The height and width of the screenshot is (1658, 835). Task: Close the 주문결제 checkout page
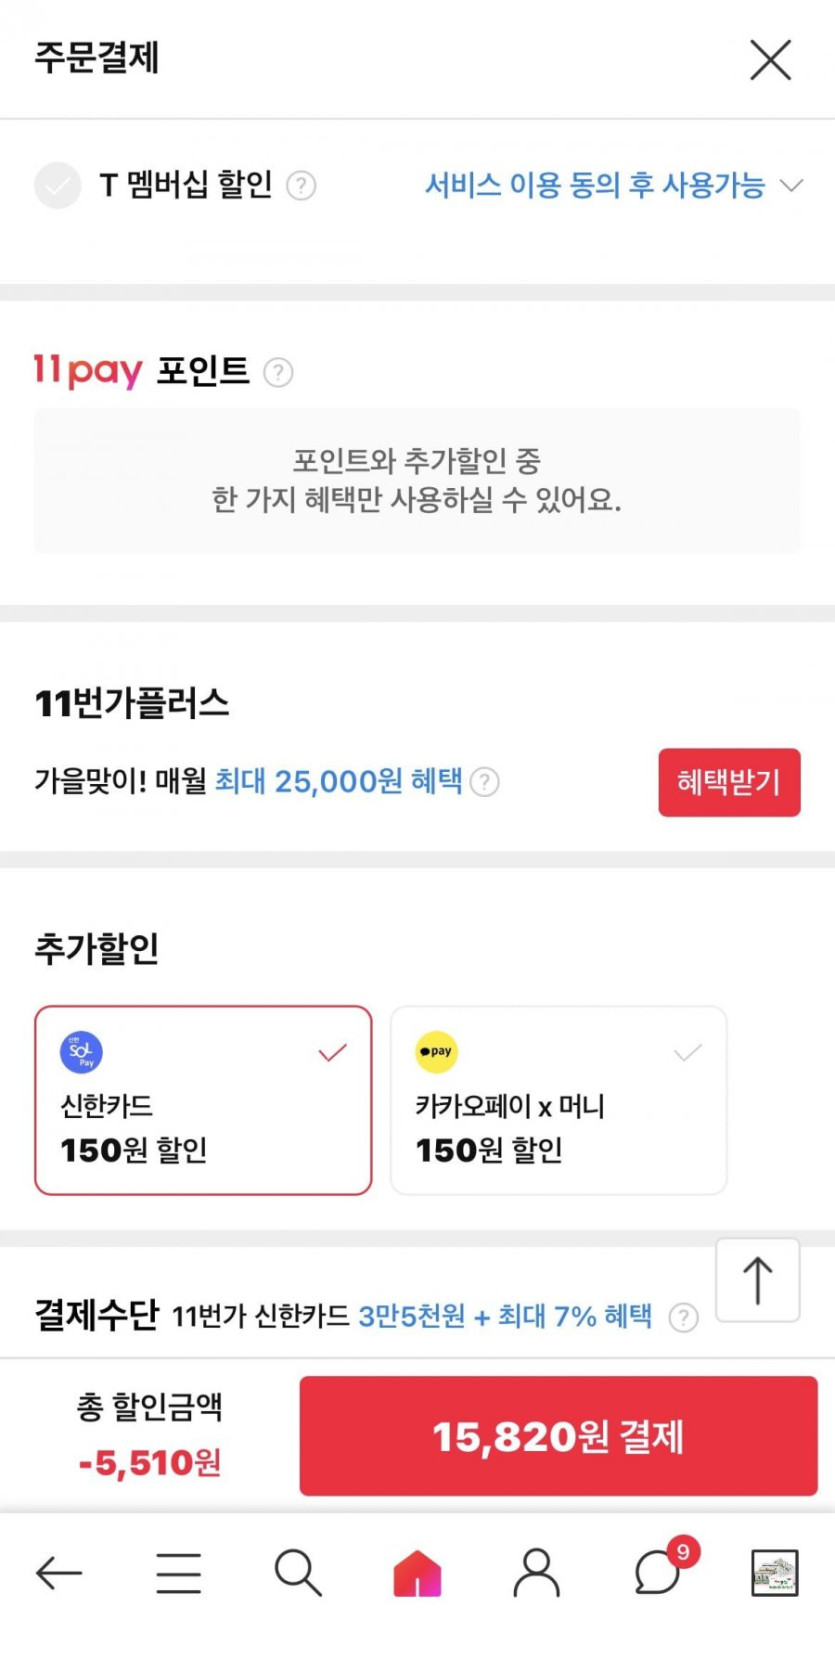[x=770, y=60]
